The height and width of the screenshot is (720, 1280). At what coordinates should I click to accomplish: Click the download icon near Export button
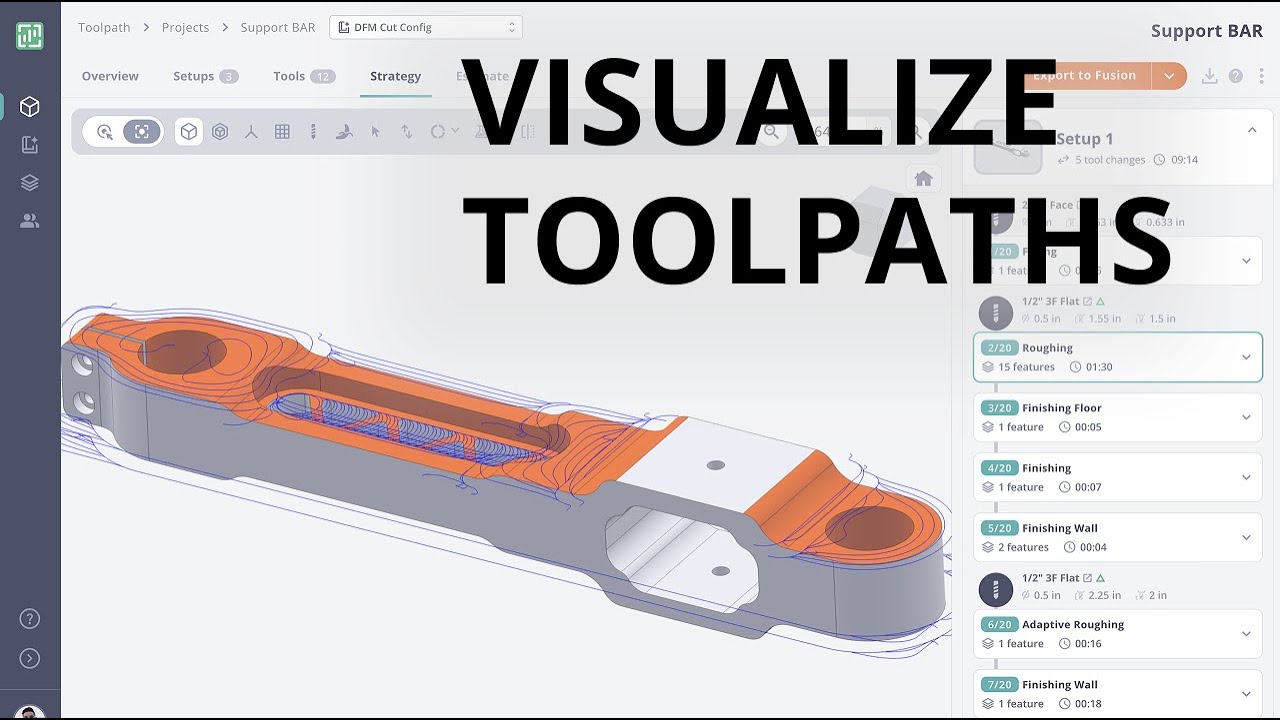pyautogui.click(x=1209, y=76)
